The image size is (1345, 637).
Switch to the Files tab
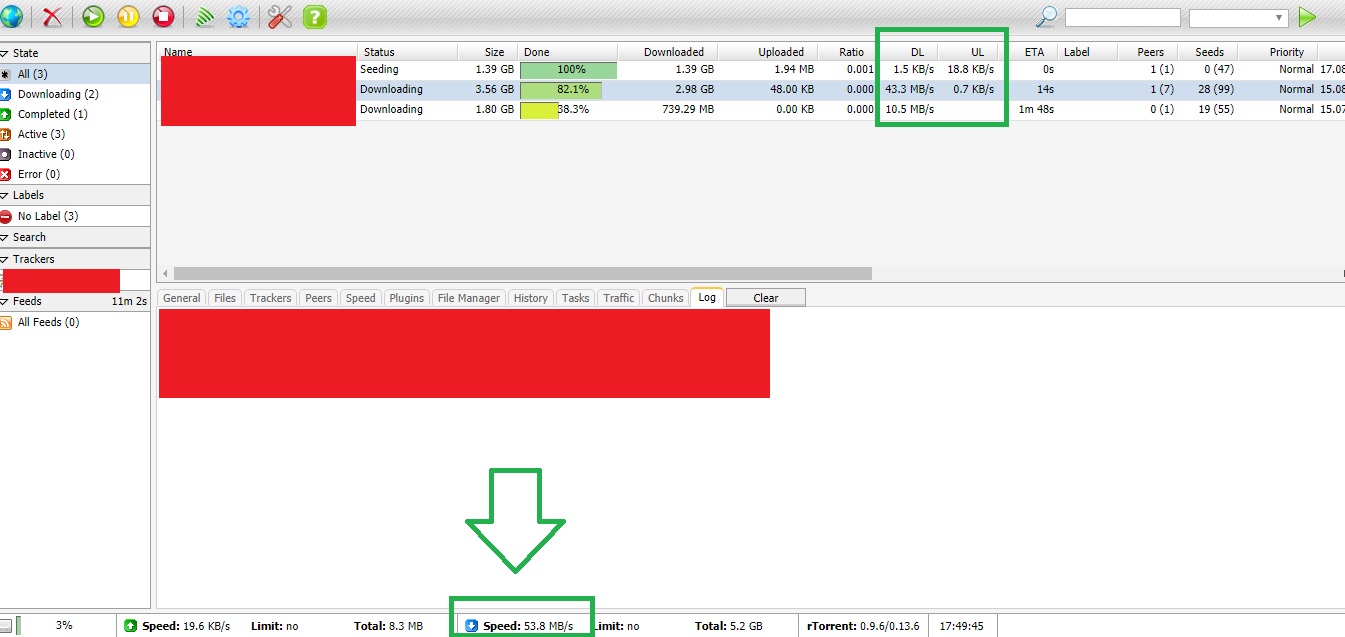coord(225,298)
